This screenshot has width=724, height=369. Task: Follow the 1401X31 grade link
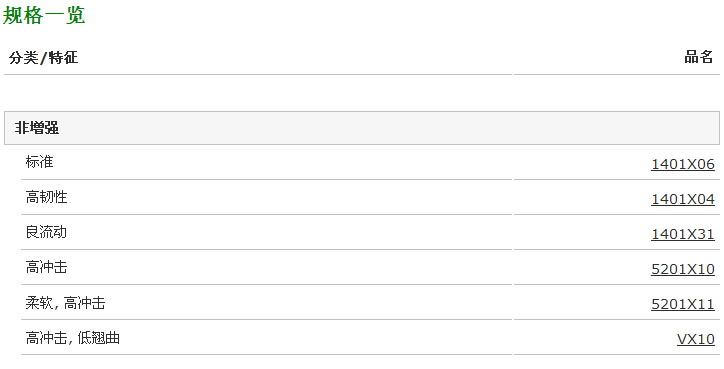682,234
